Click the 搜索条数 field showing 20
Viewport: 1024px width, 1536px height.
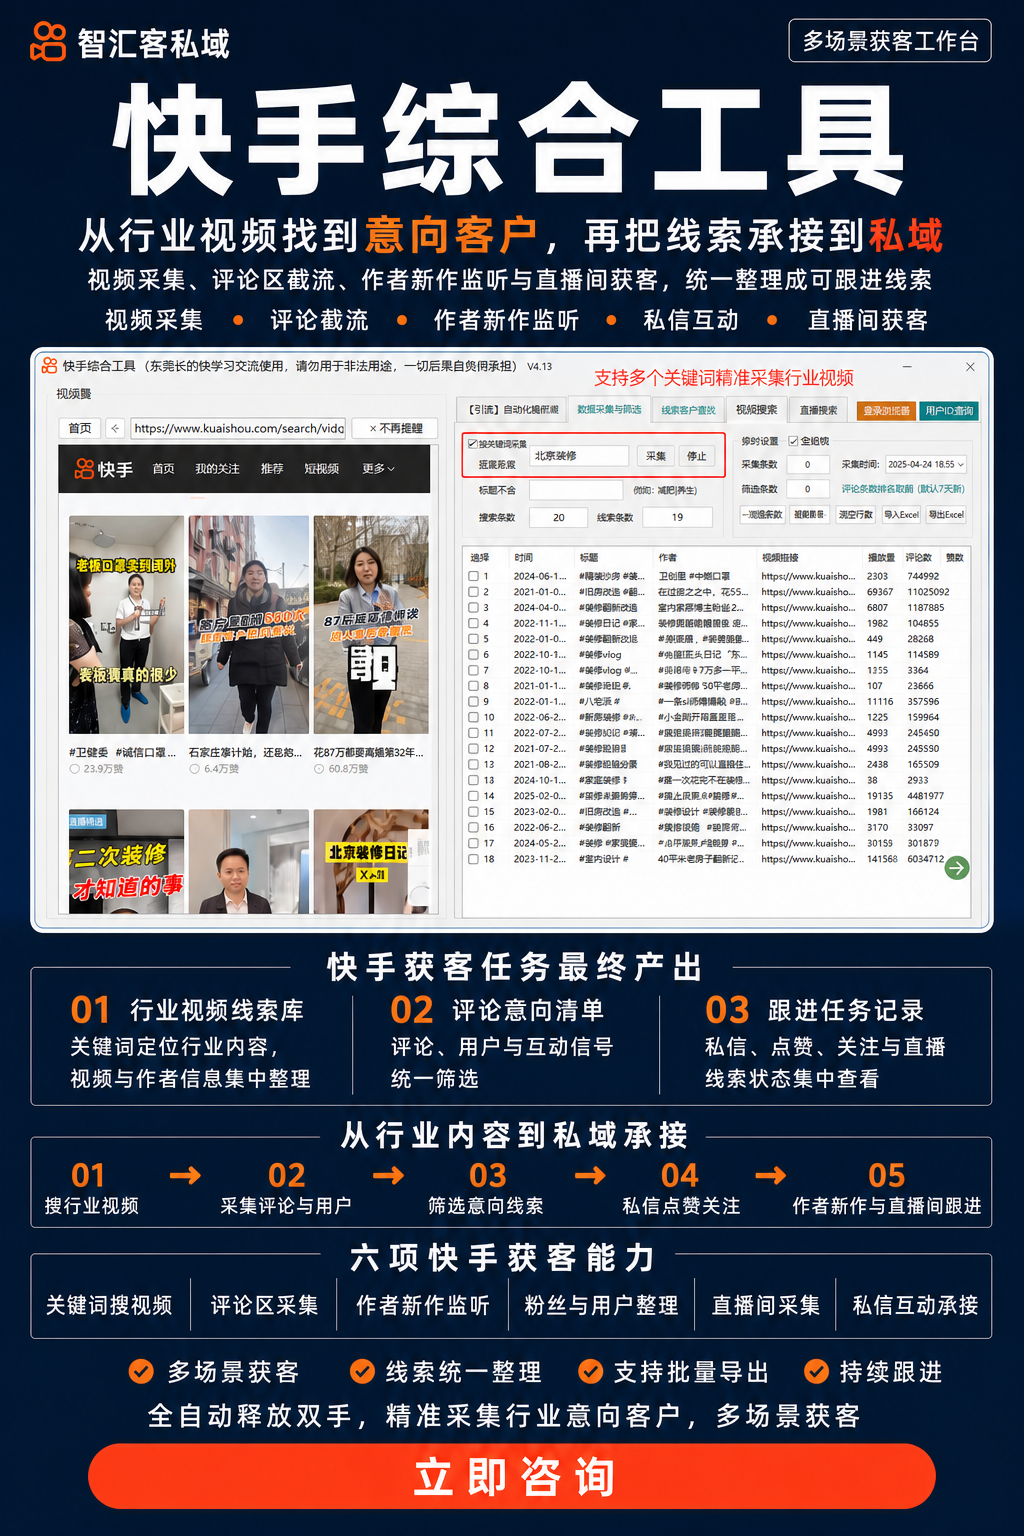coord(559,517)
